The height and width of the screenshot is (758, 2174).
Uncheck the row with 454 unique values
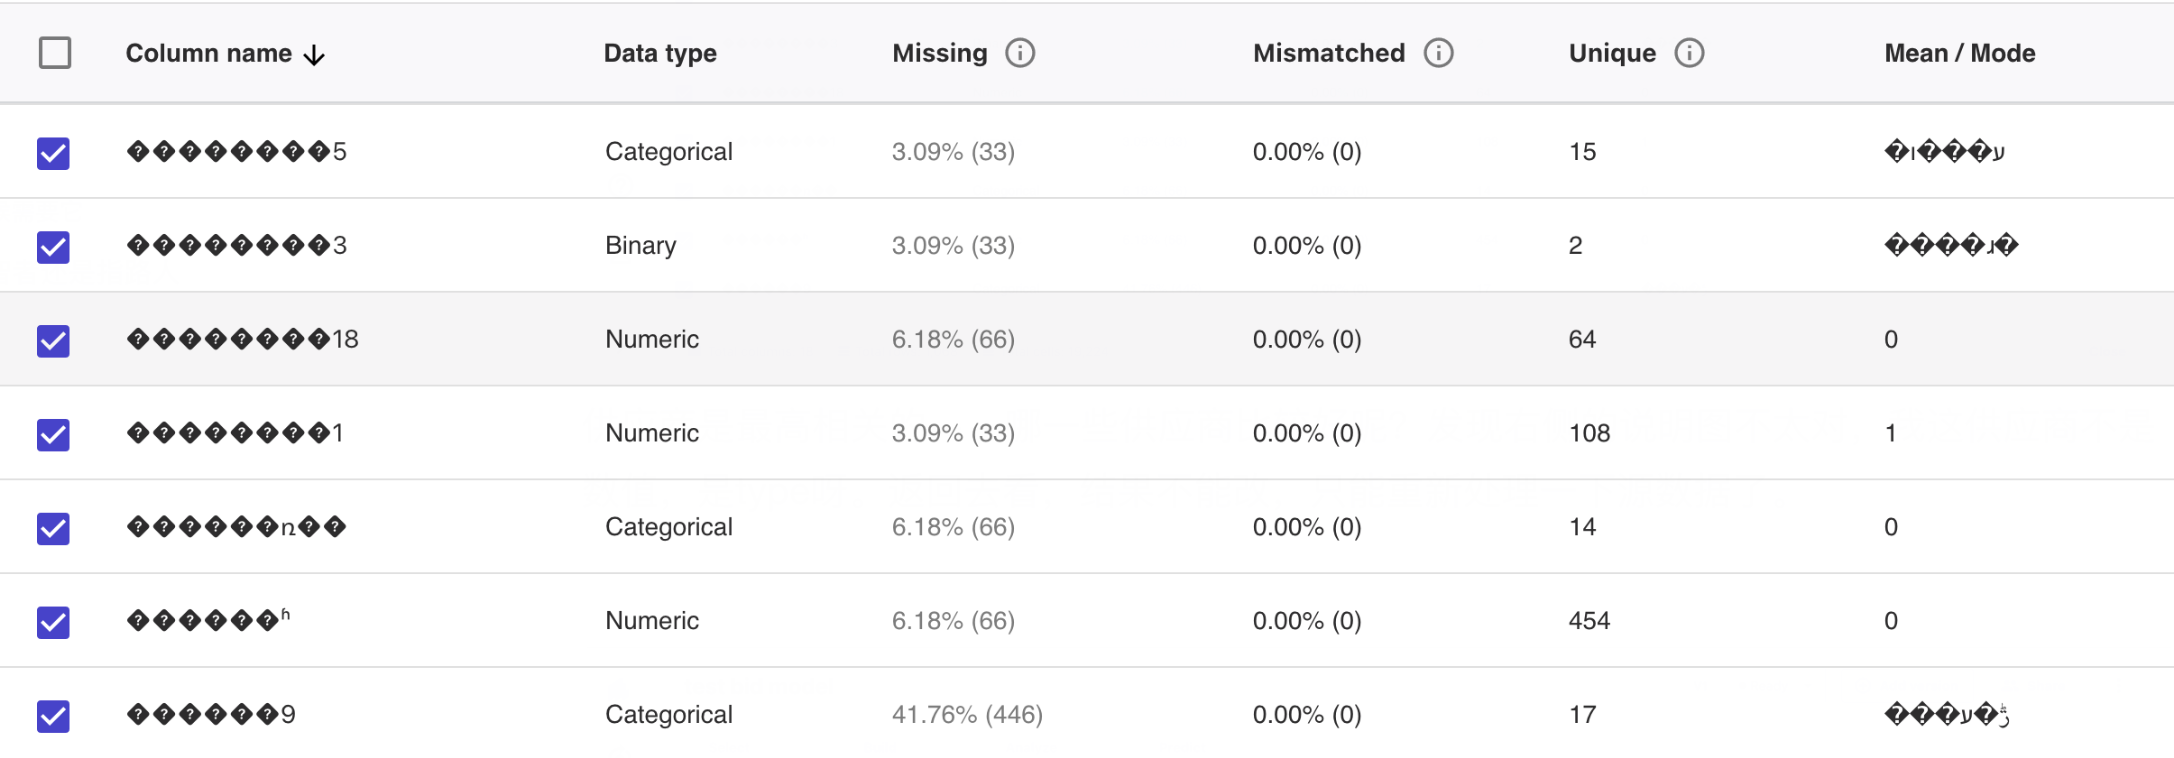54,622
